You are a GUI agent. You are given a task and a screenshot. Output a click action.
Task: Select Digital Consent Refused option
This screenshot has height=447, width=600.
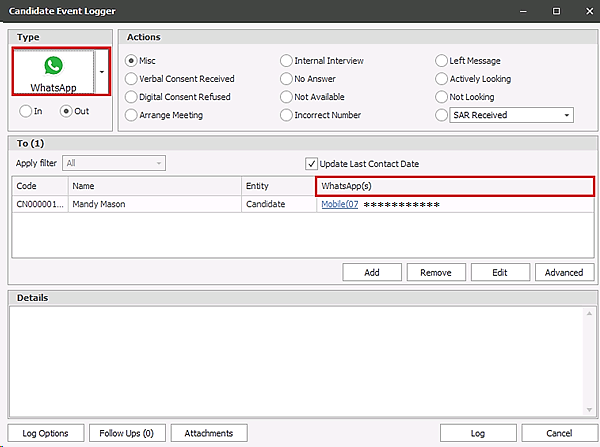131,97
